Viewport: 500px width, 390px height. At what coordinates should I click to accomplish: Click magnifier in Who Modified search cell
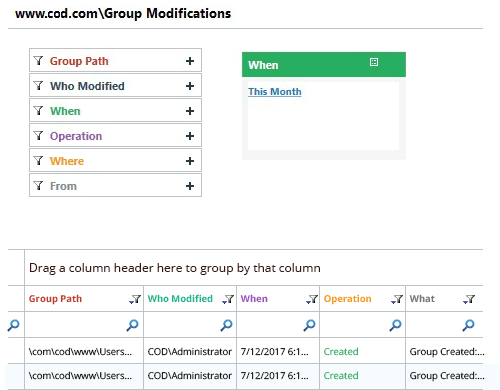tap(226, 325)
